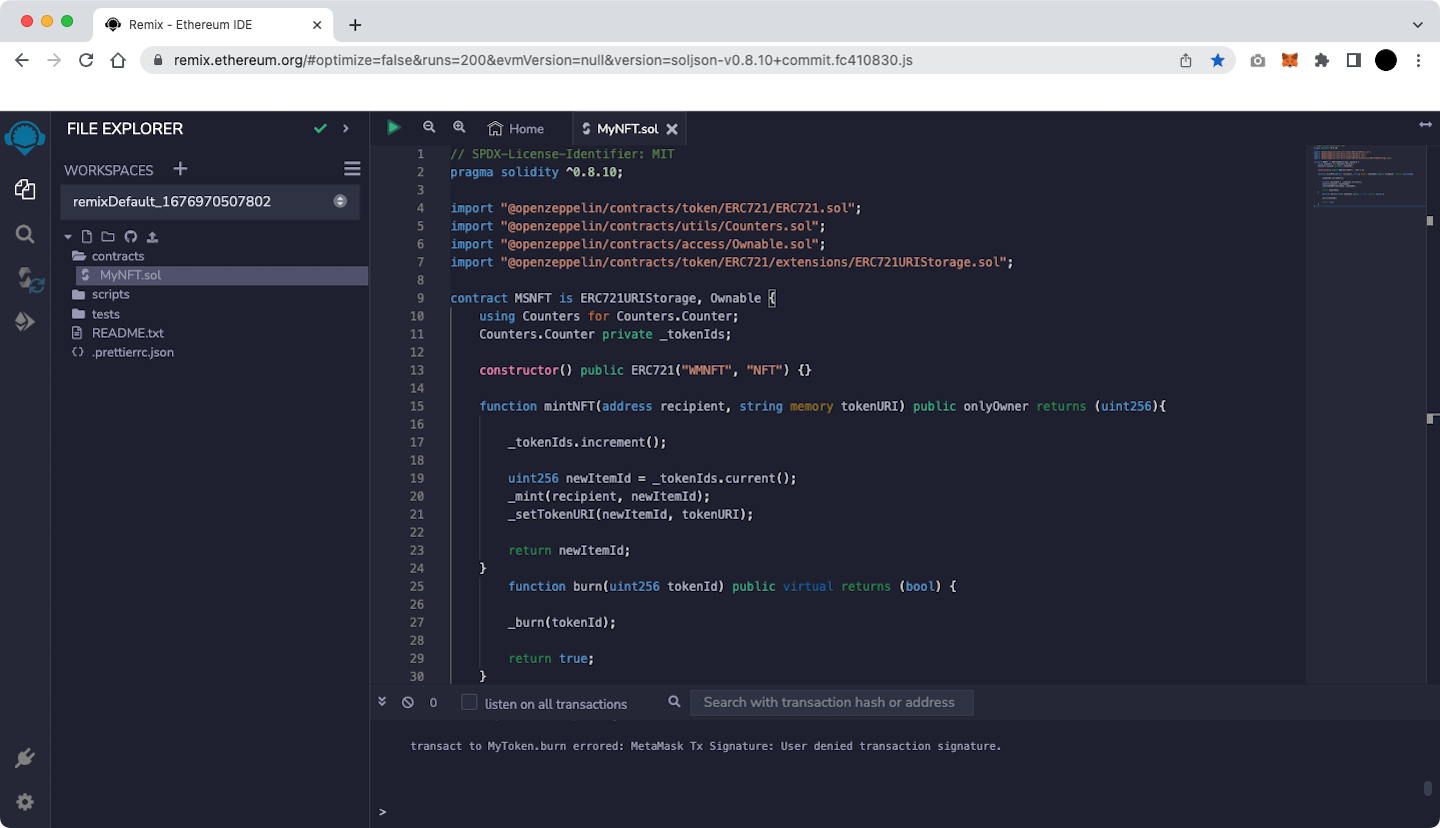Image resolution: width=1440 pixels, height=828 pixels.
Task: Close the MyNFT.sol tab
Action: 672,129
